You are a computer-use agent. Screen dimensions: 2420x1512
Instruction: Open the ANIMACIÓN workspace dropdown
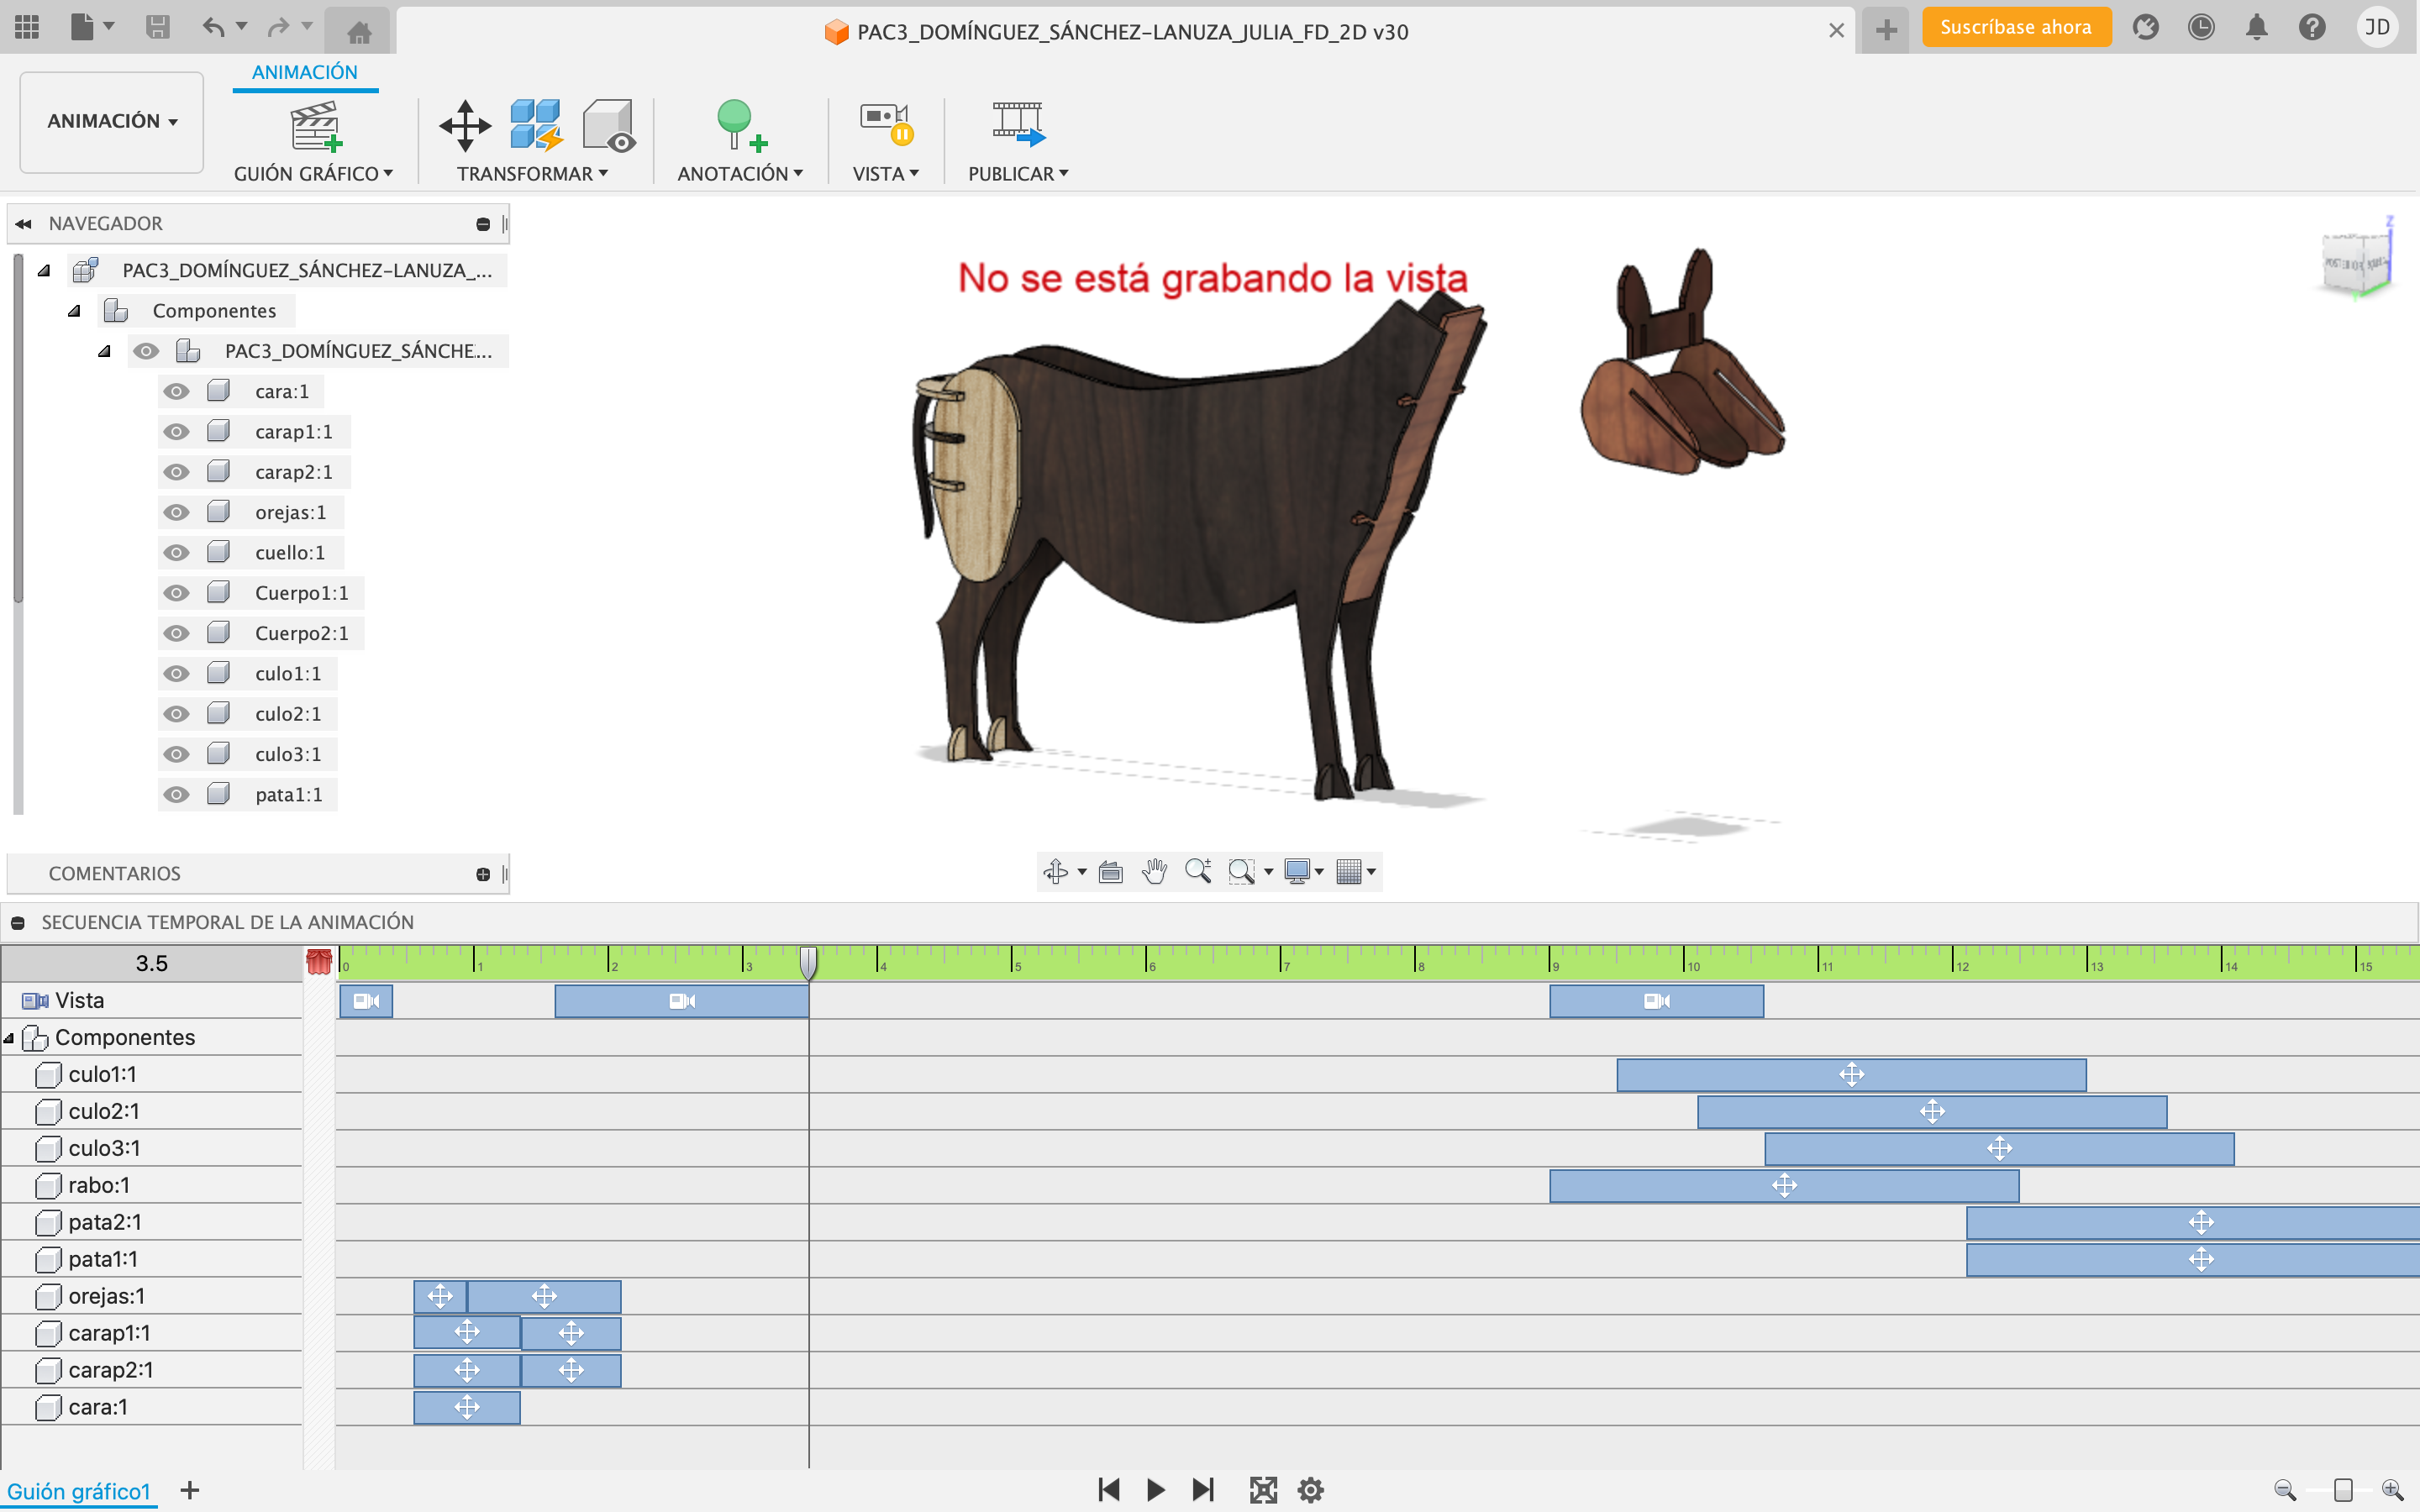pyautogui.click(x=112, y=121)
